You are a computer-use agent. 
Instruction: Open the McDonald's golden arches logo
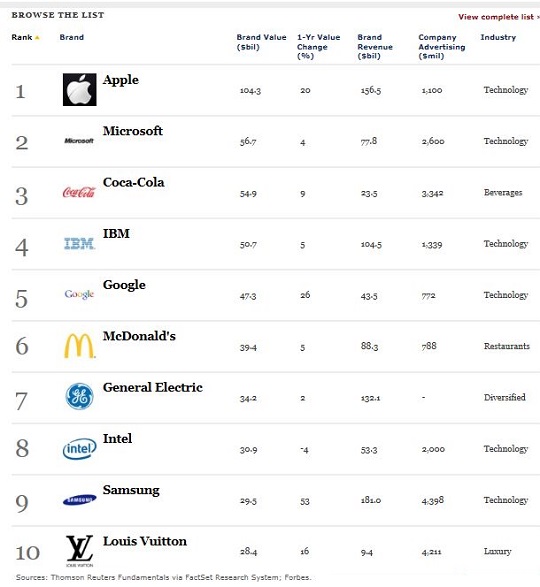click(x=79, y=346)
